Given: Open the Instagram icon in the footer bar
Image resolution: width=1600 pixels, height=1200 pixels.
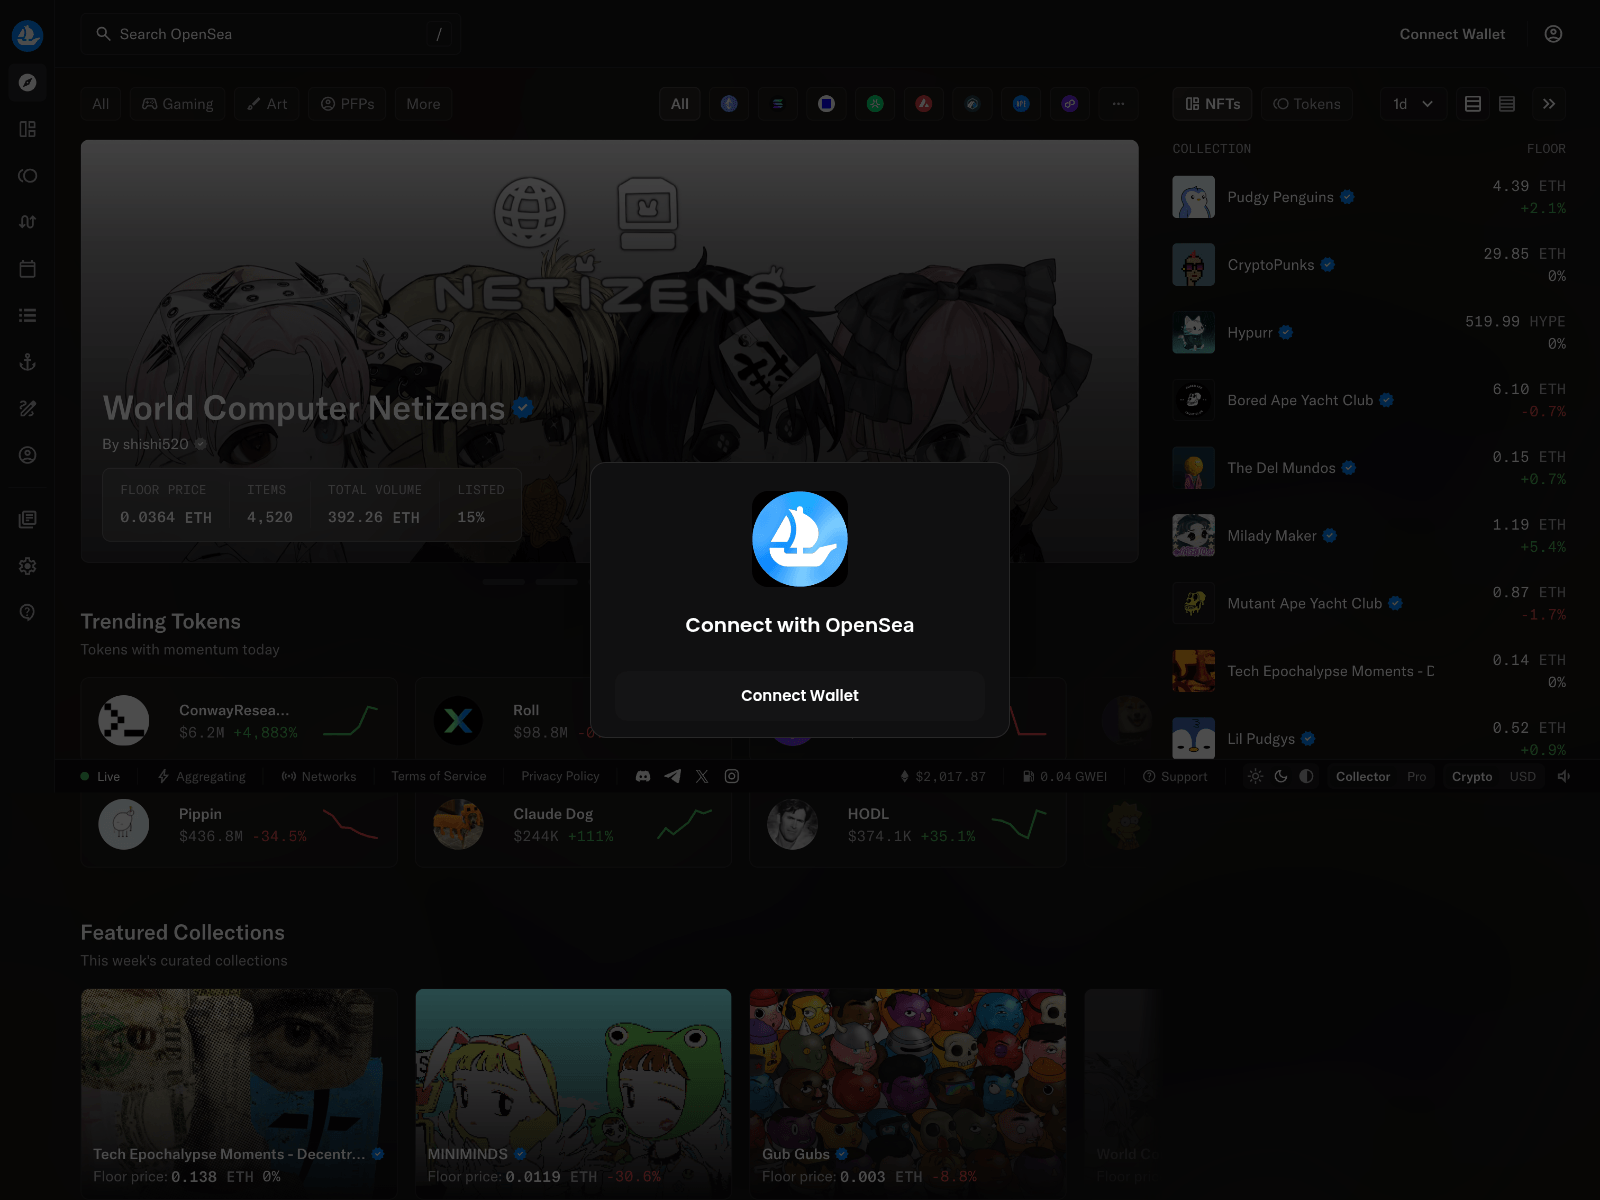Looking at the screenshot, I should click(x=732, y=776).
